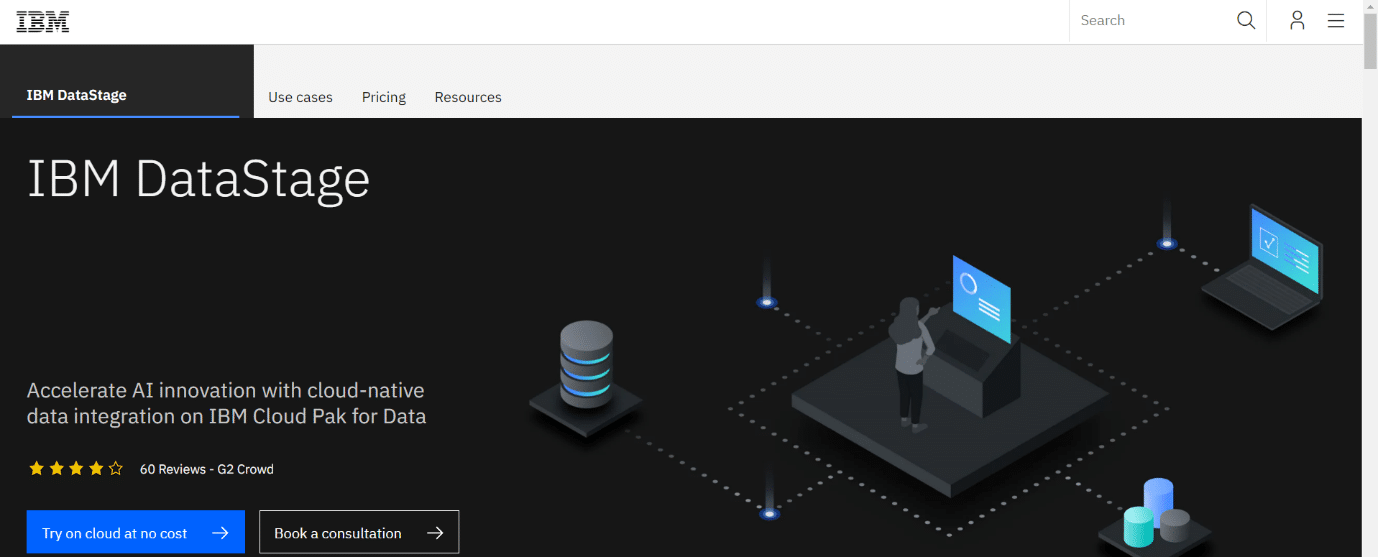The width and height of the screenshot is (1378, 557).
Task: Open the Resources tab
Action: pos(468,97)
